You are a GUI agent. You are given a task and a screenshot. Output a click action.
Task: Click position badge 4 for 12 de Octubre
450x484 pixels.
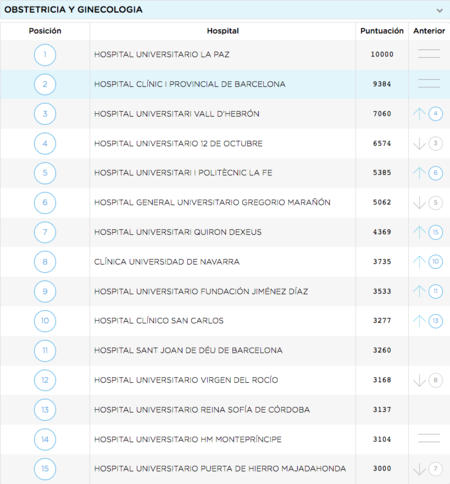(45, 144)
